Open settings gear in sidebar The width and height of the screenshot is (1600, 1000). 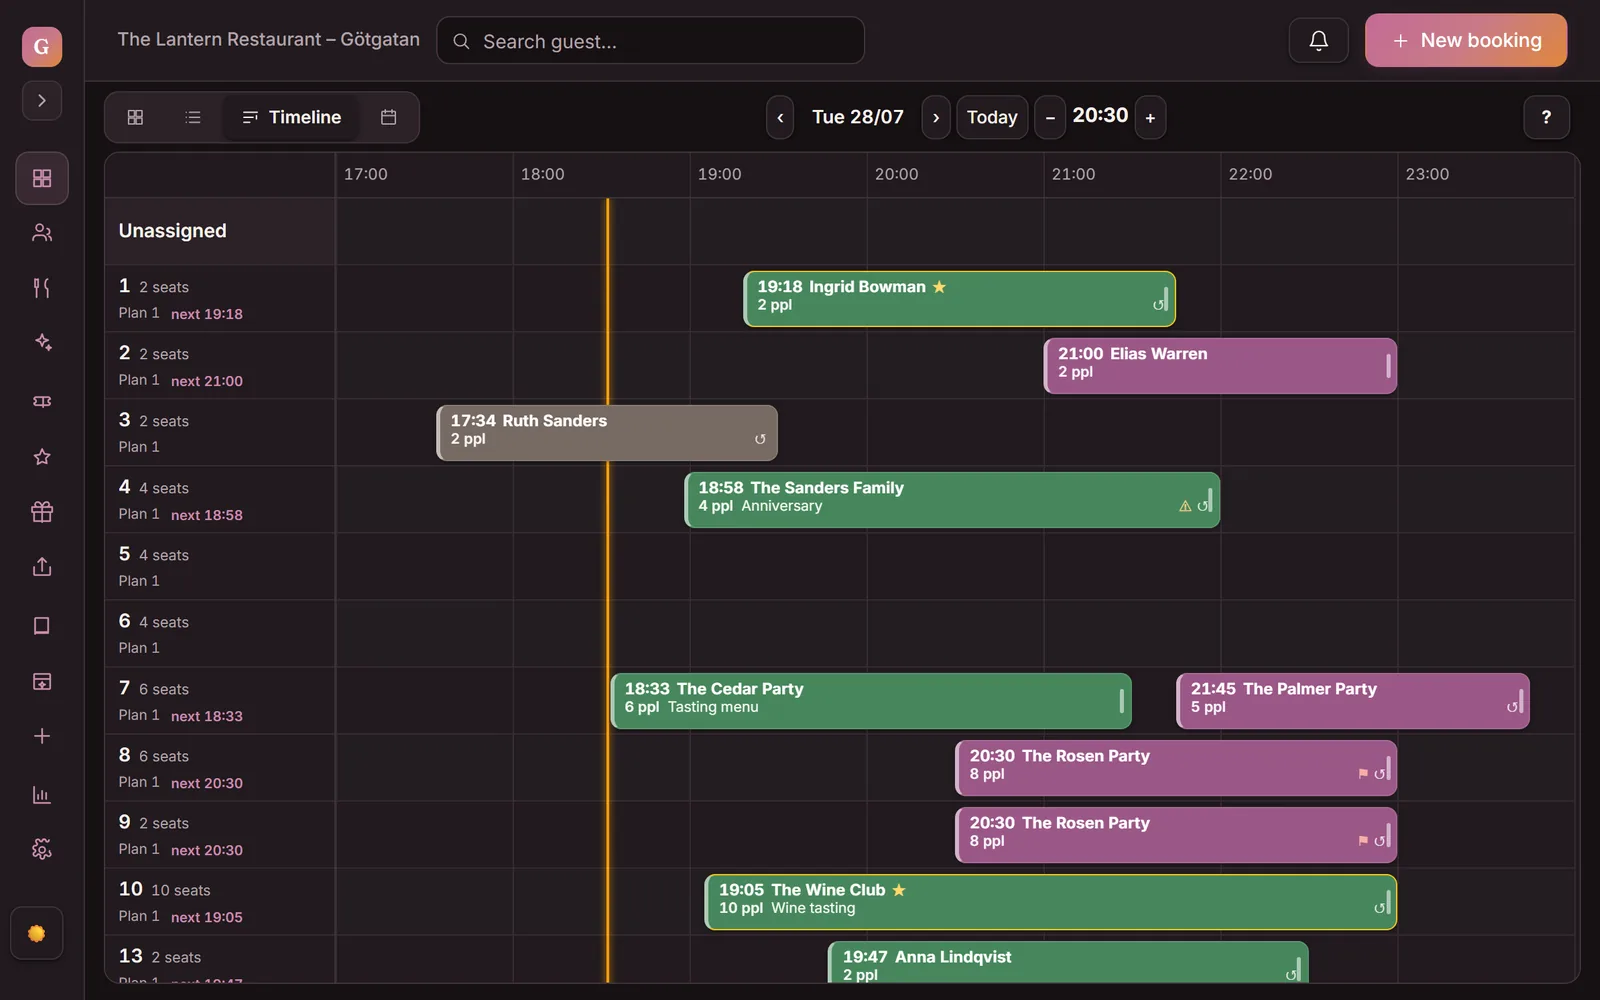pyautogui.click(x=42, y=849)
